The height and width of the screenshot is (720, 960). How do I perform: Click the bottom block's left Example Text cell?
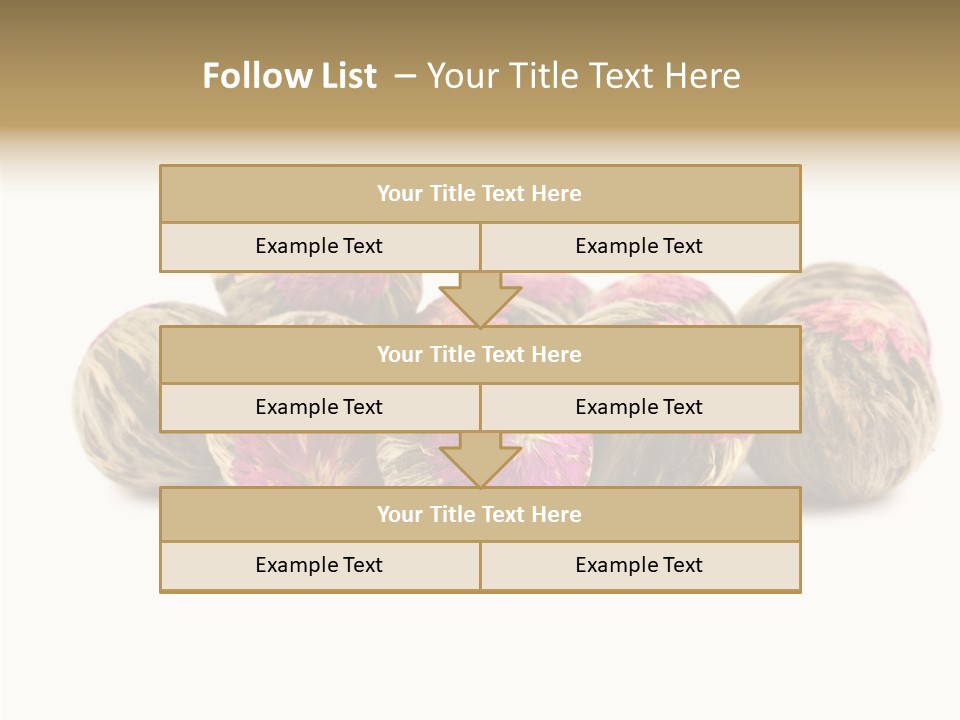click(x=319, y=566)
